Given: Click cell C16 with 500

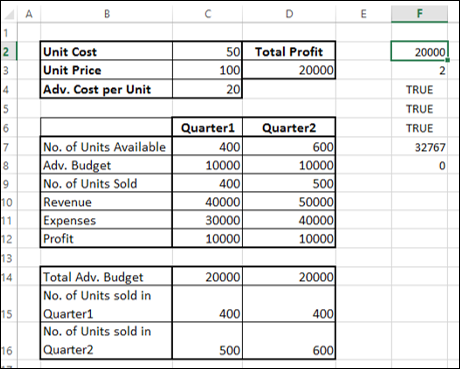Looking at the screenshot, I should pos(207,340).
